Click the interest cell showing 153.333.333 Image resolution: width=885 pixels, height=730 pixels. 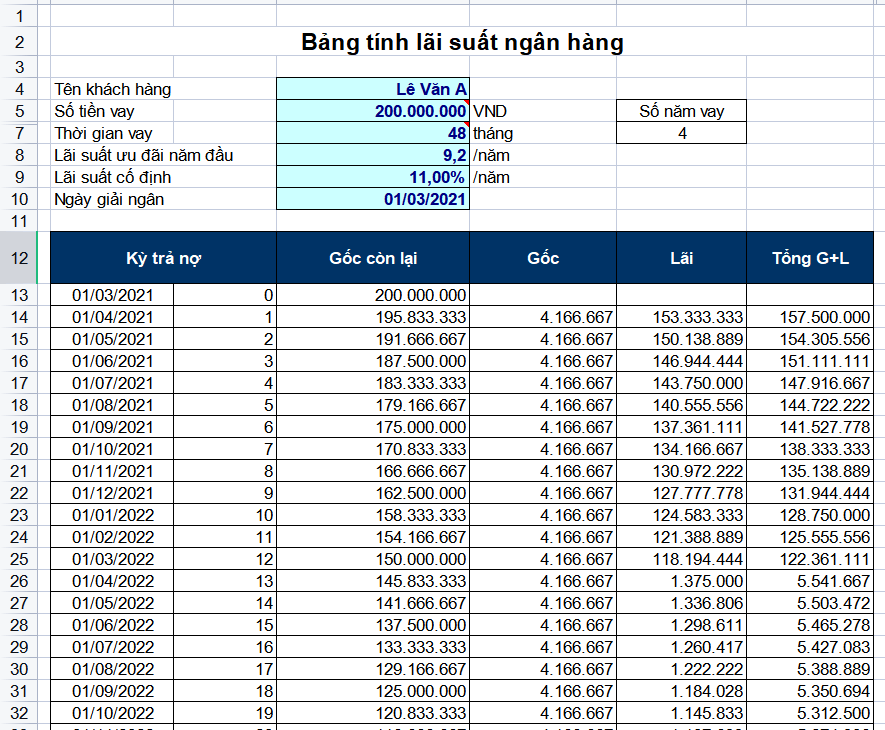click(x=681, y=317)
